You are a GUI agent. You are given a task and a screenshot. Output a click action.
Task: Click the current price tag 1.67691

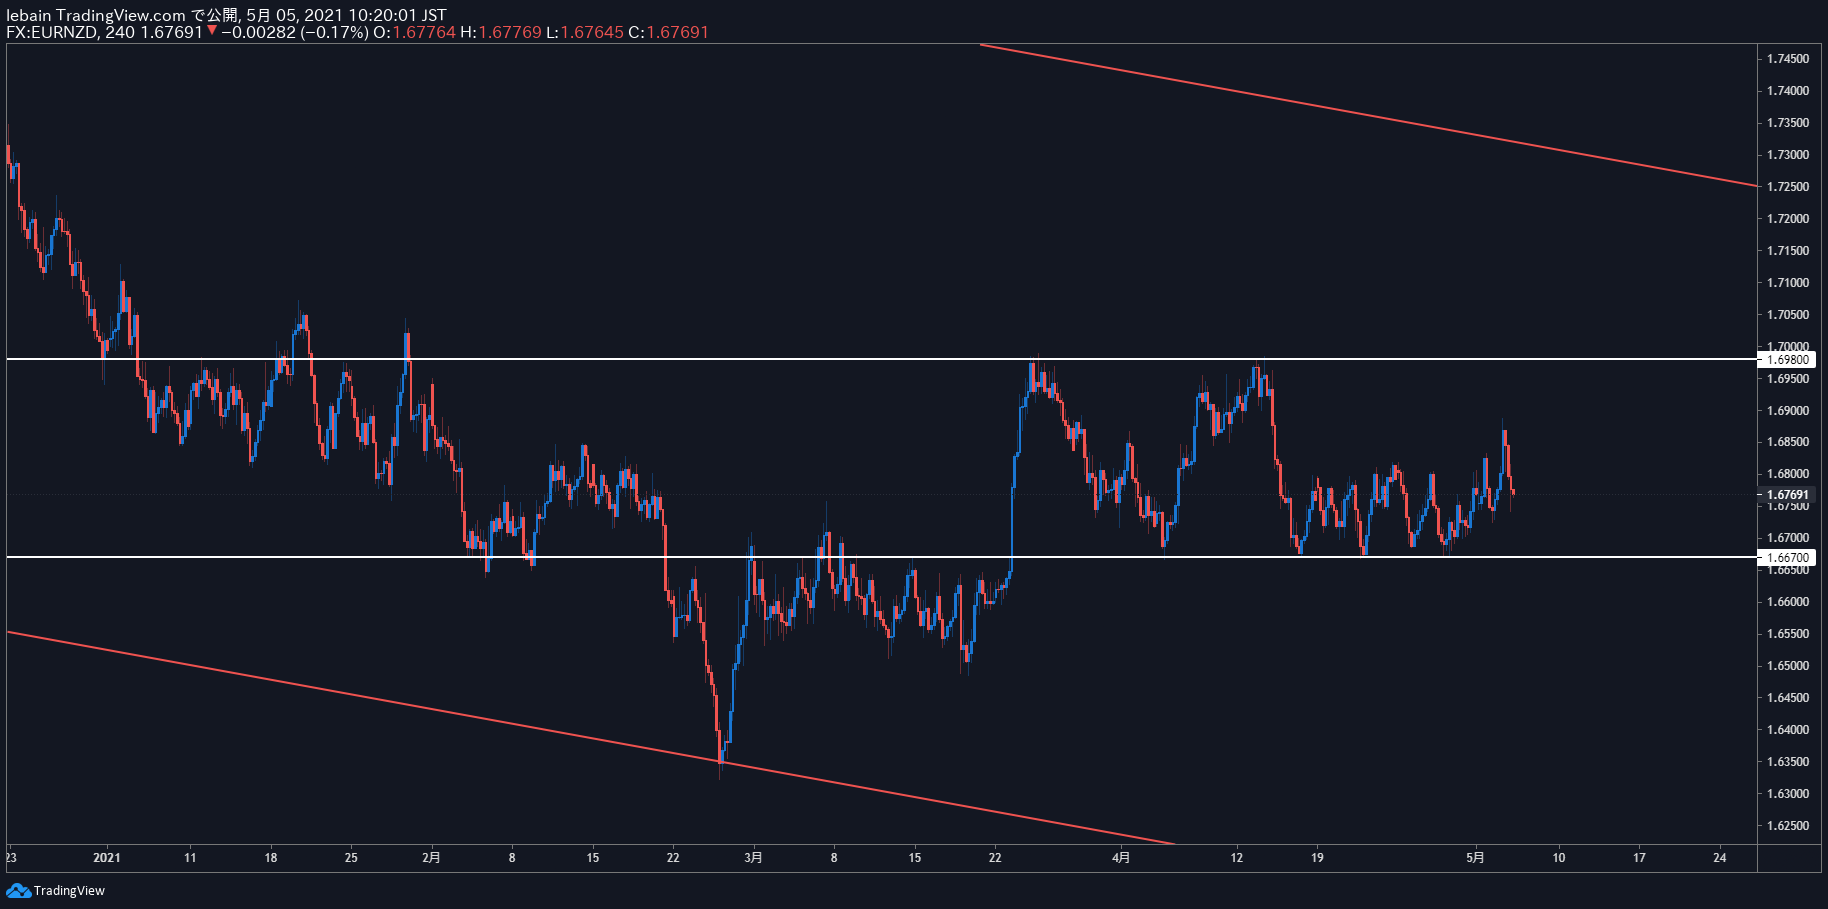tap(1788, 495)
